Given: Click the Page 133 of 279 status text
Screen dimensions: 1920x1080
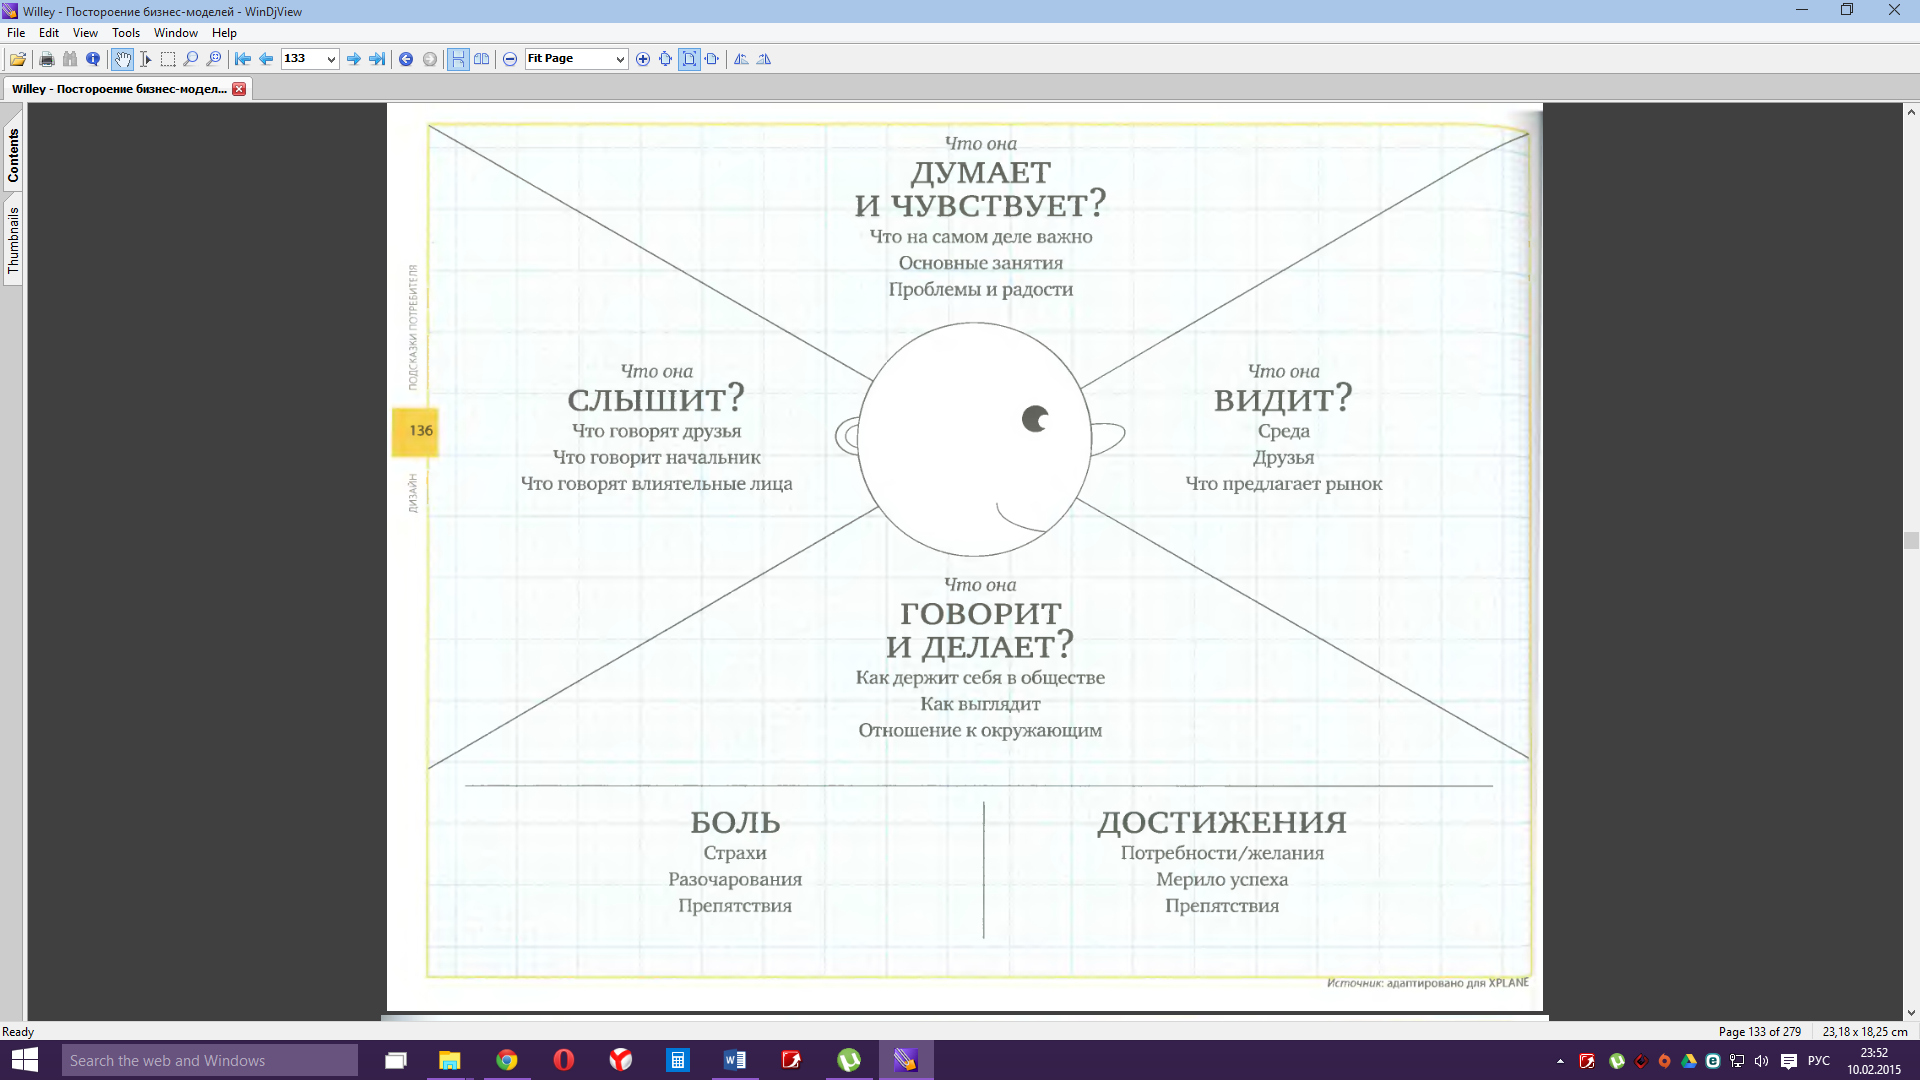Looking at the screenshot, I should pos(1759,1031).
